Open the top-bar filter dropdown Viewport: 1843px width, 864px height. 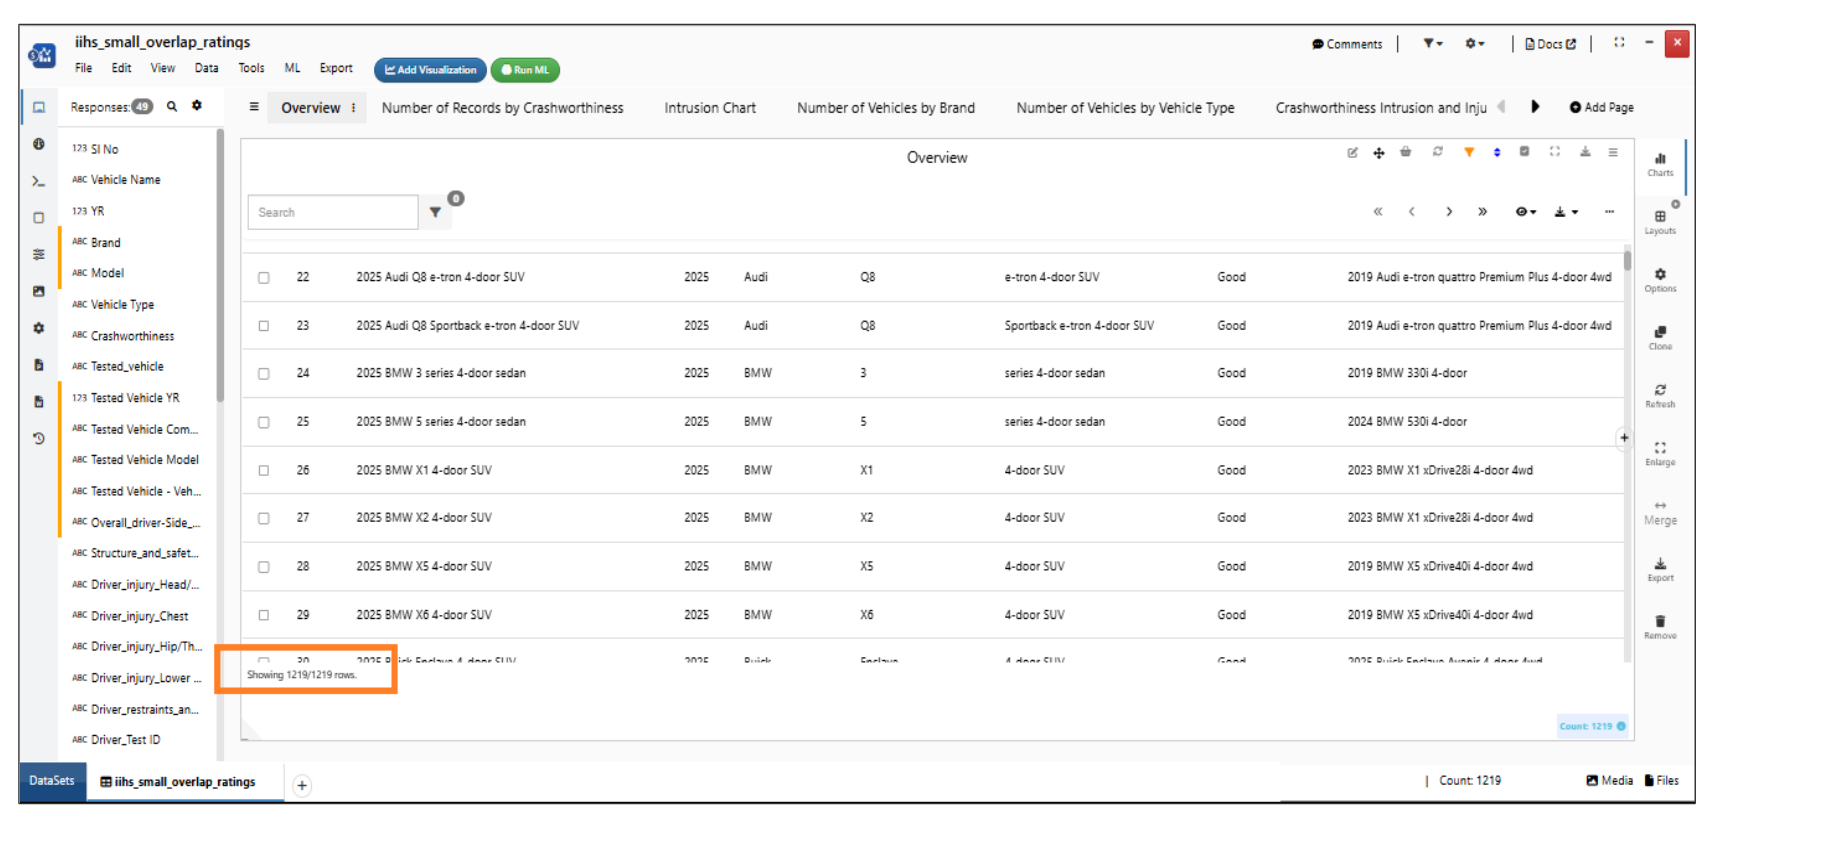[1433, 43]
